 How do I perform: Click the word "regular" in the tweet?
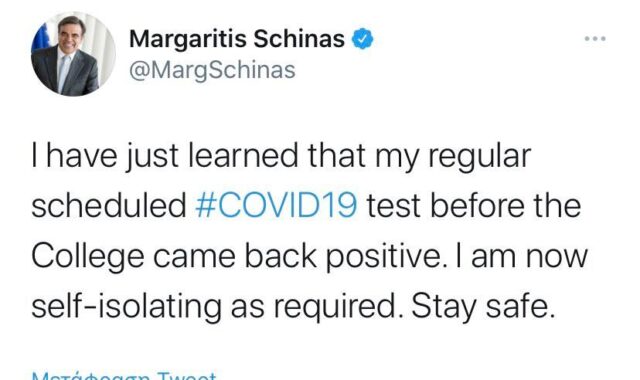click(x=479, y=157)
